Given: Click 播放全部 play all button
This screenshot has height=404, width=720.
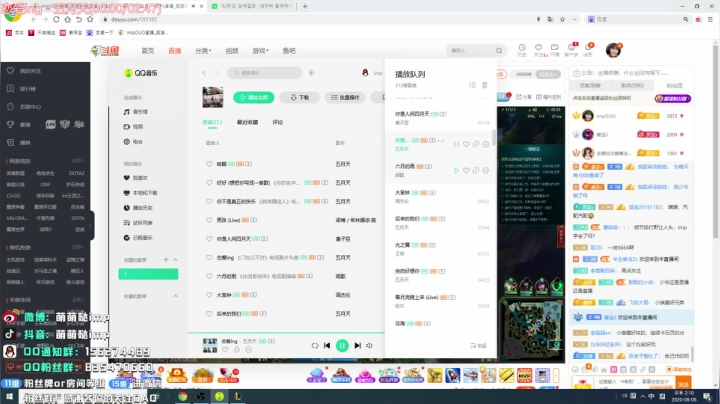Looking at the screenshot, I should (x=253, y=97).
